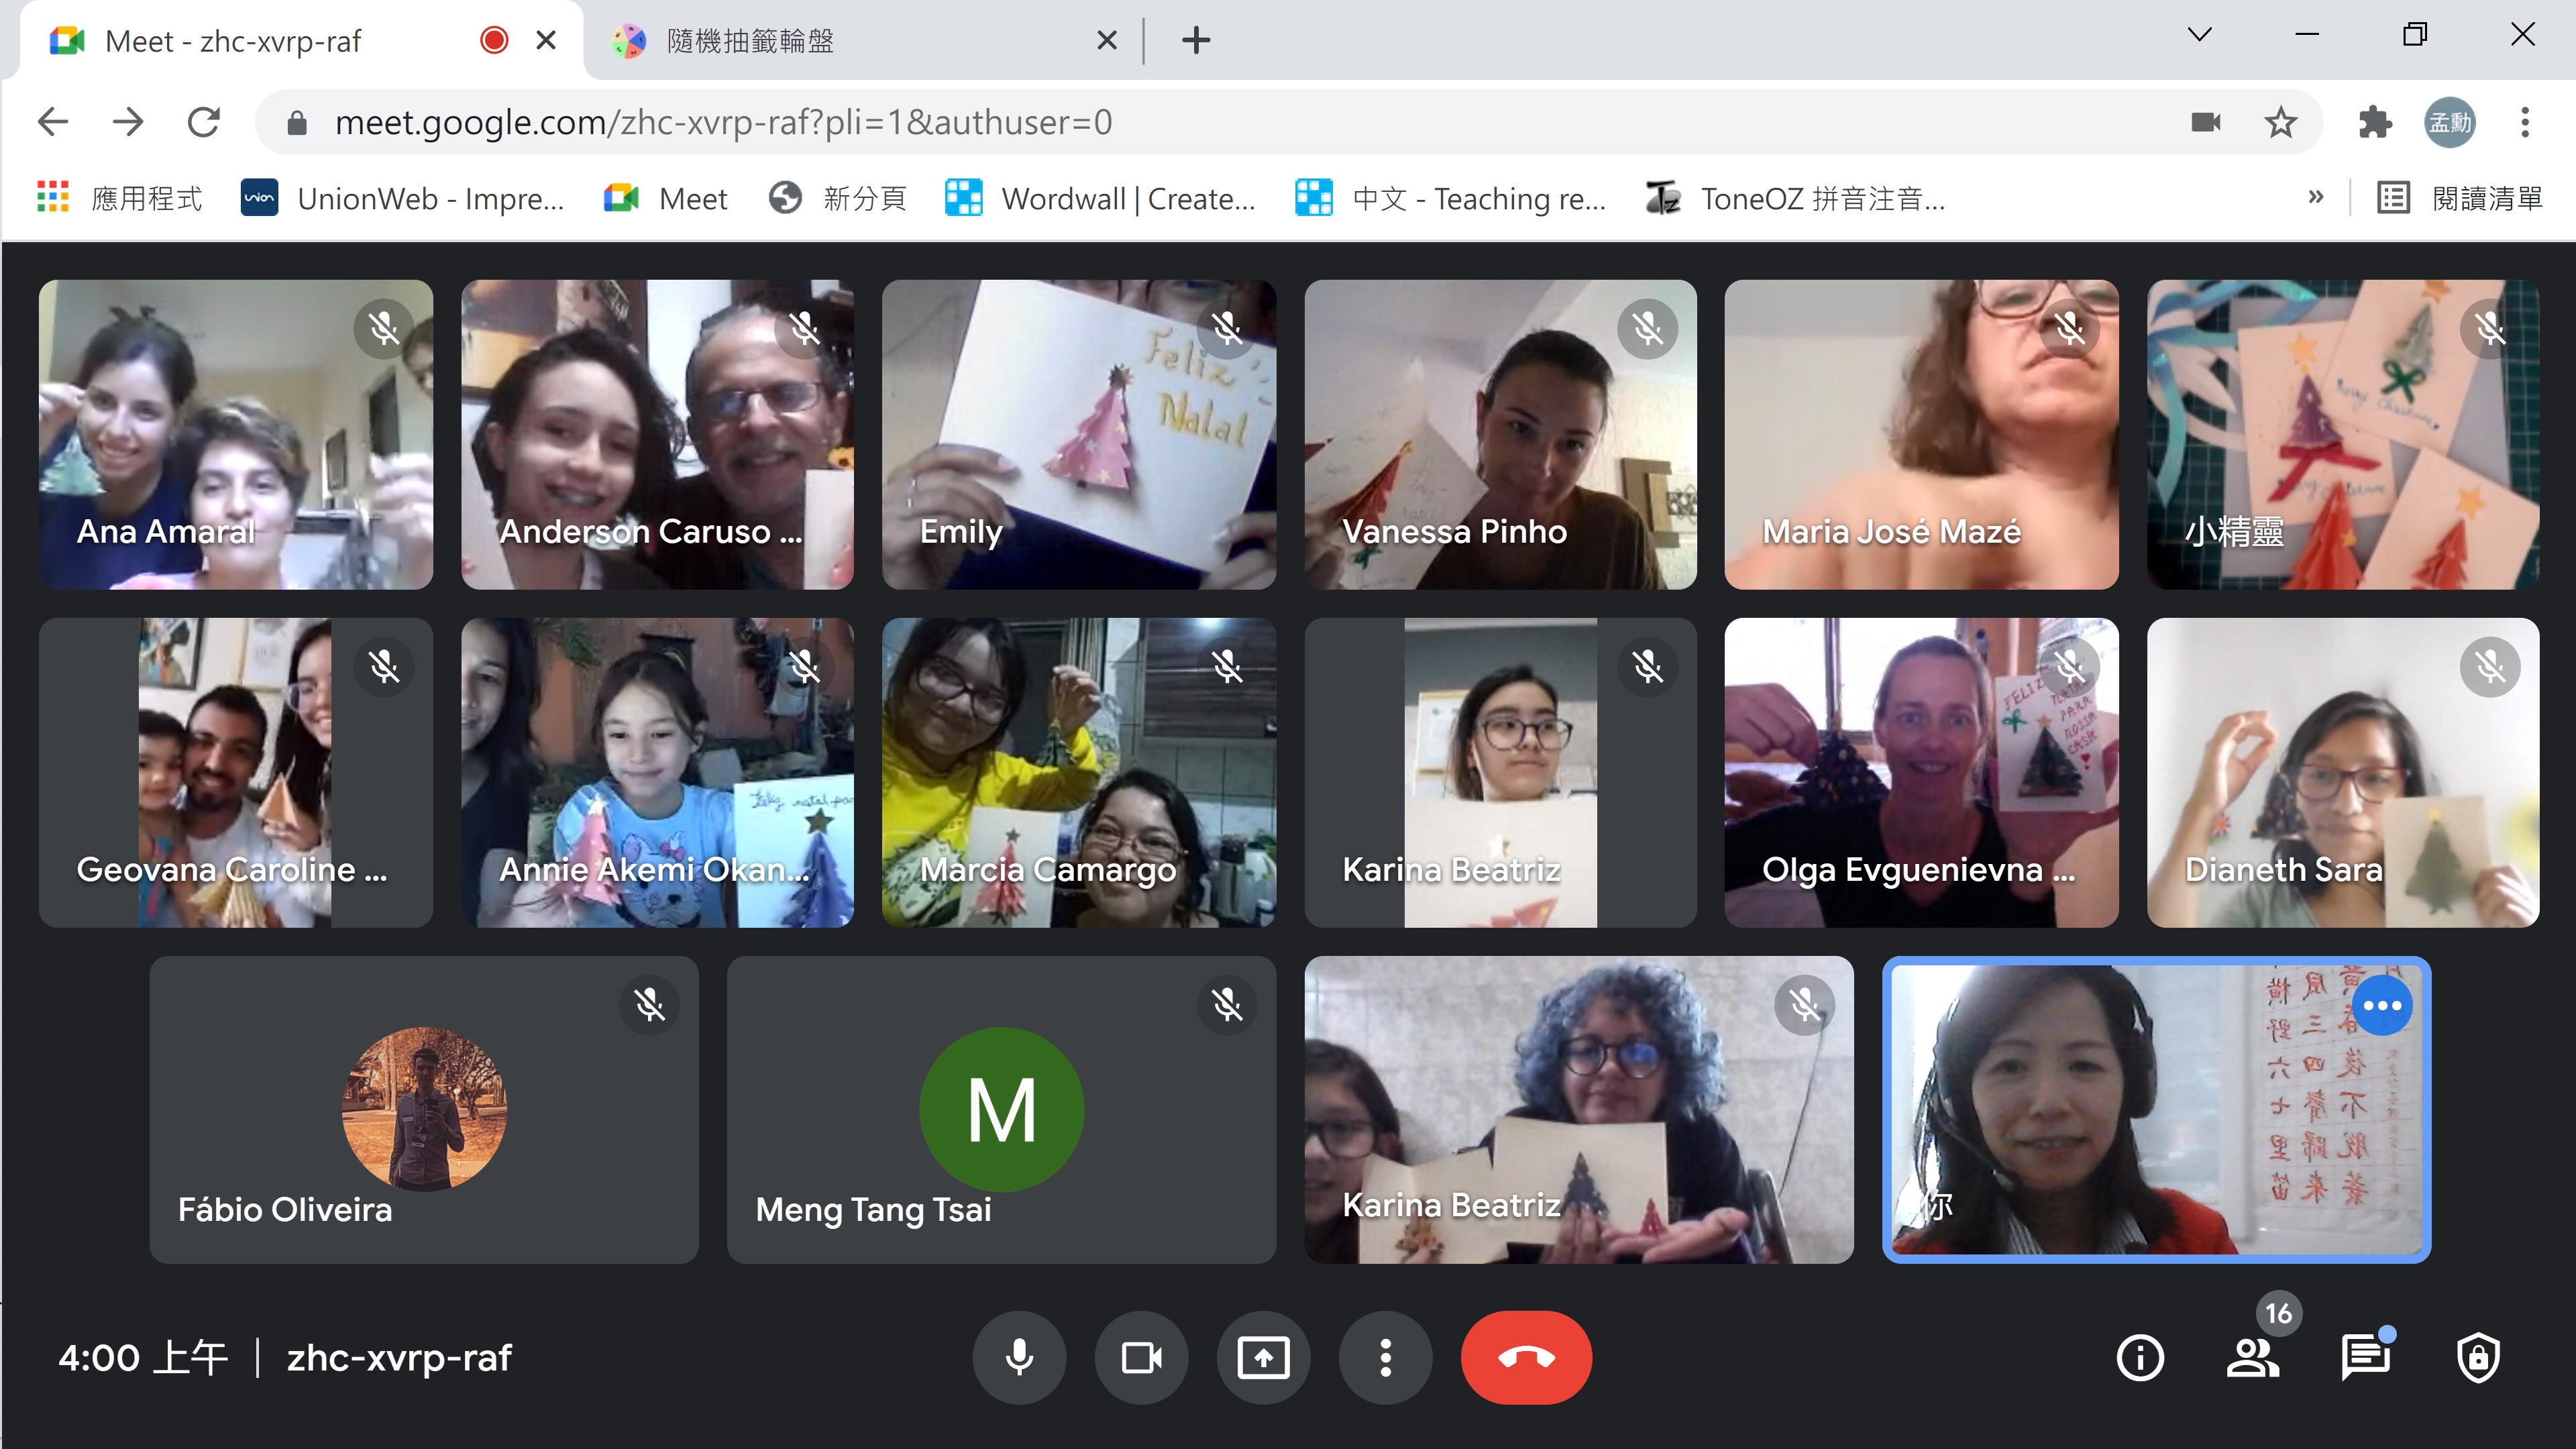Open host controls shield icon
Viewport: 2576px width, 1449px height.
coord(2478,1358)
